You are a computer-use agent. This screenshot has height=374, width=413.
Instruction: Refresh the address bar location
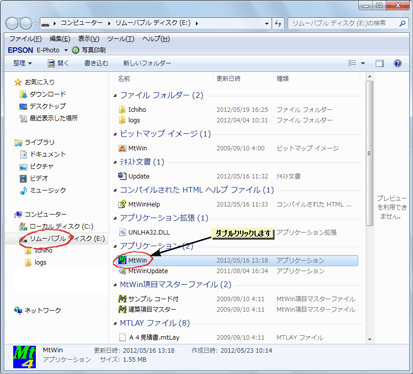(x=278, y=23)
